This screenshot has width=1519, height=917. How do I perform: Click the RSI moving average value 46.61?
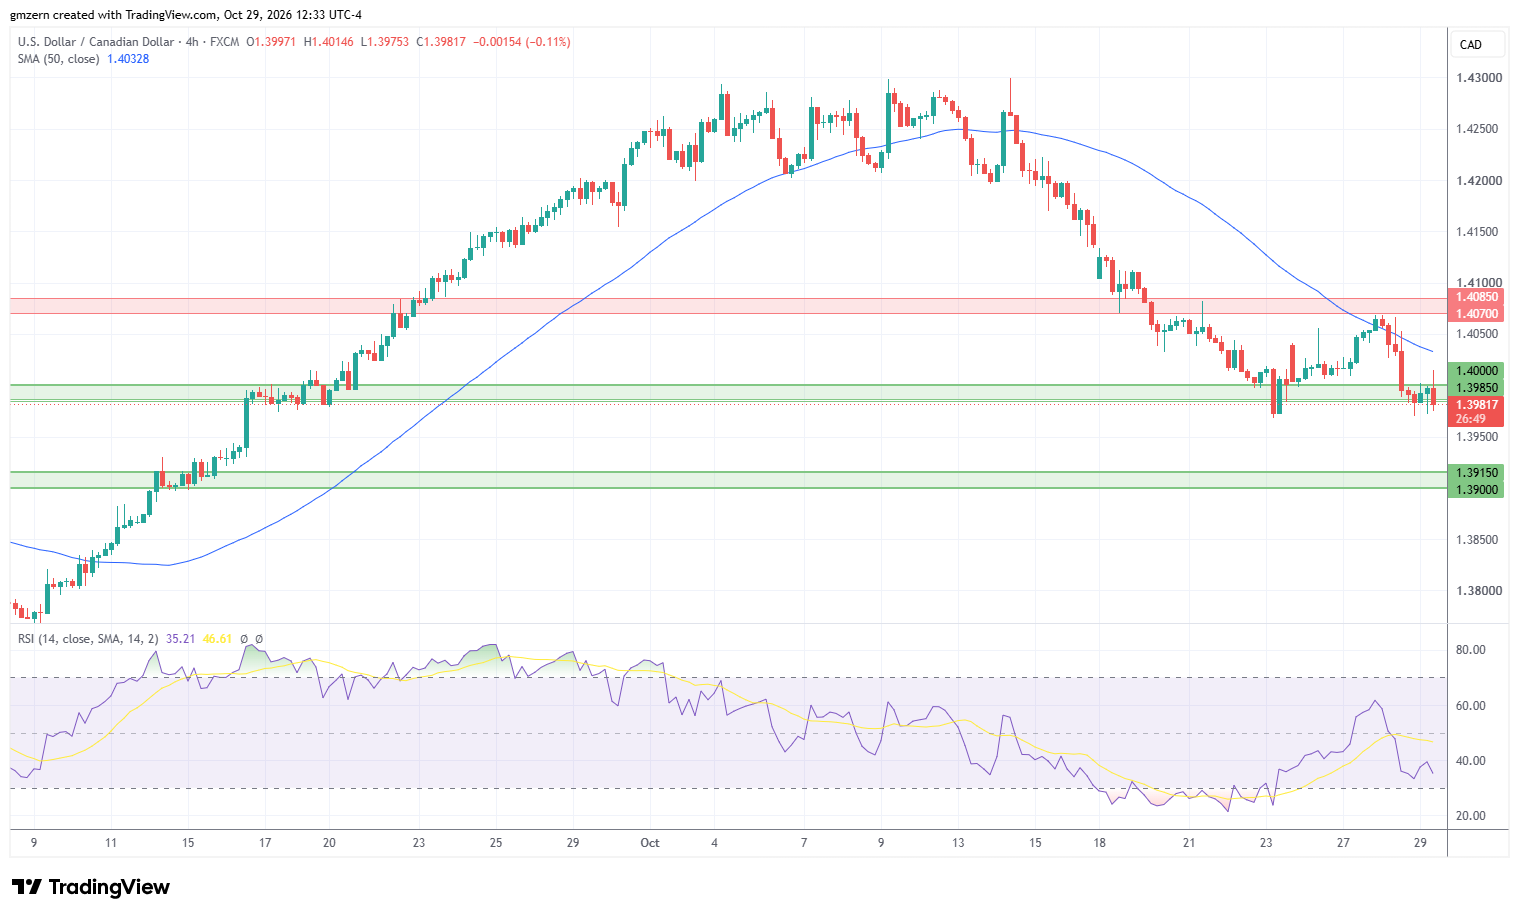point(217,639)
